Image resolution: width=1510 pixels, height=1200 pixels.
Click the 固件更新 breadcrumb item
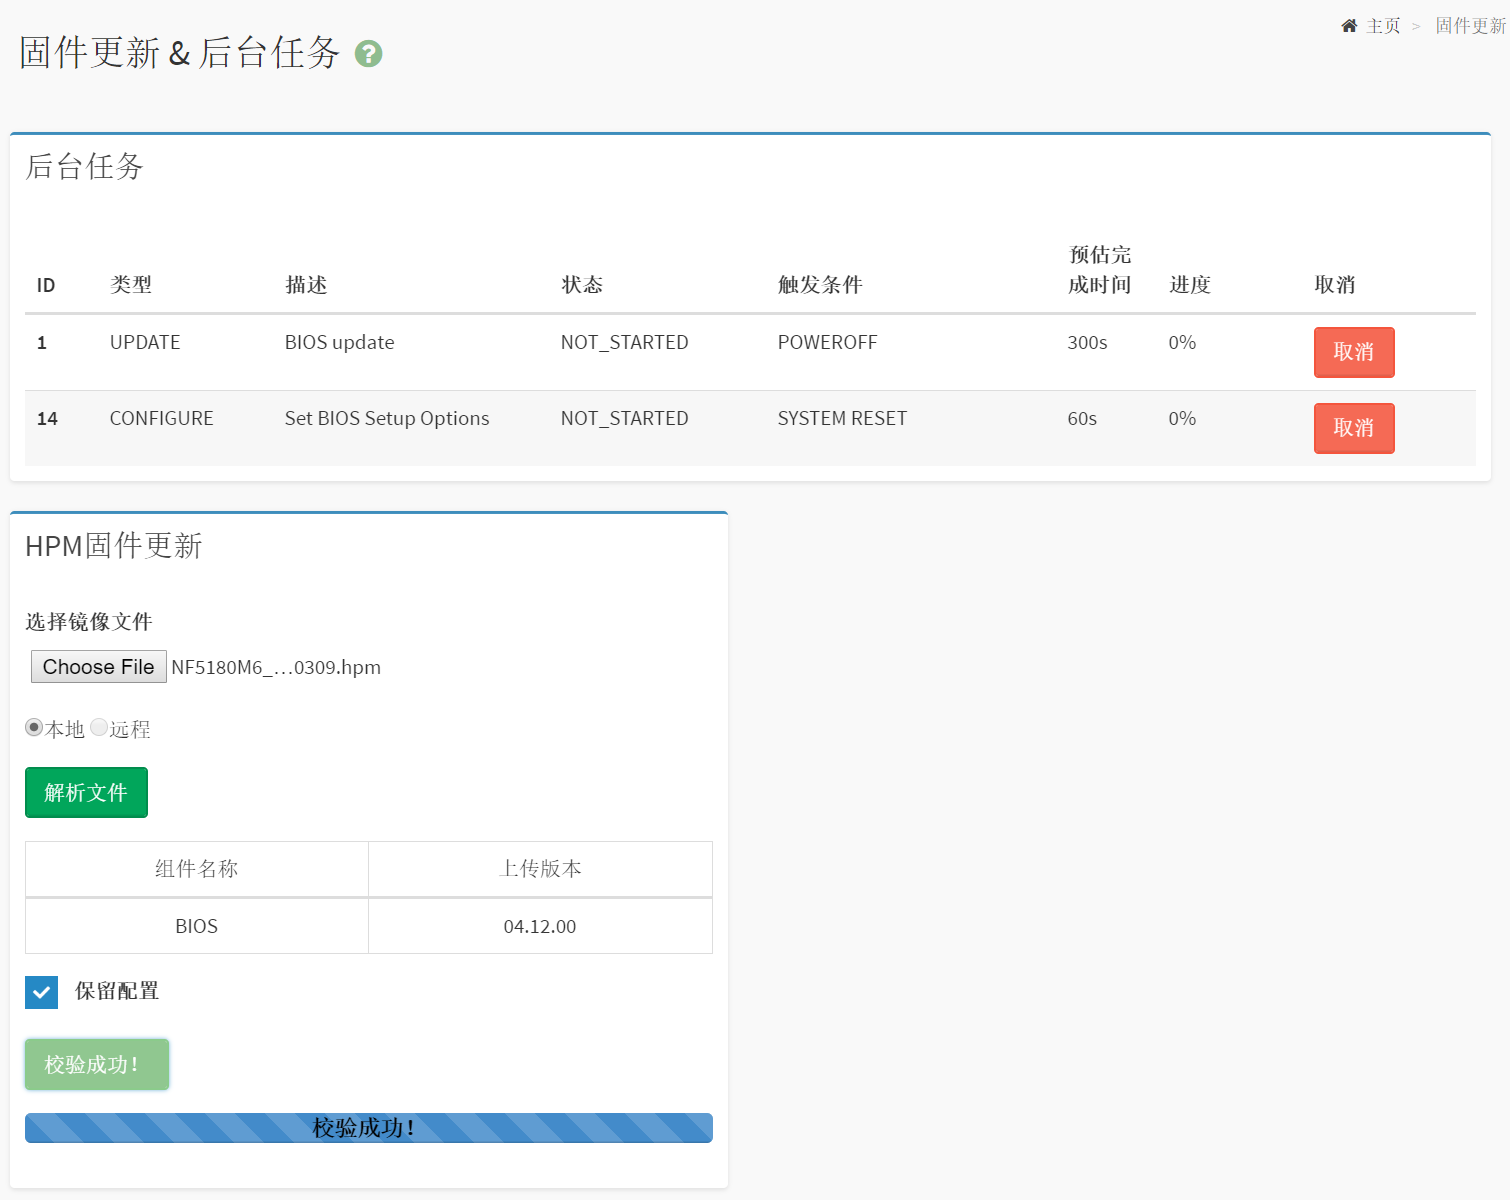[1470, 26]
